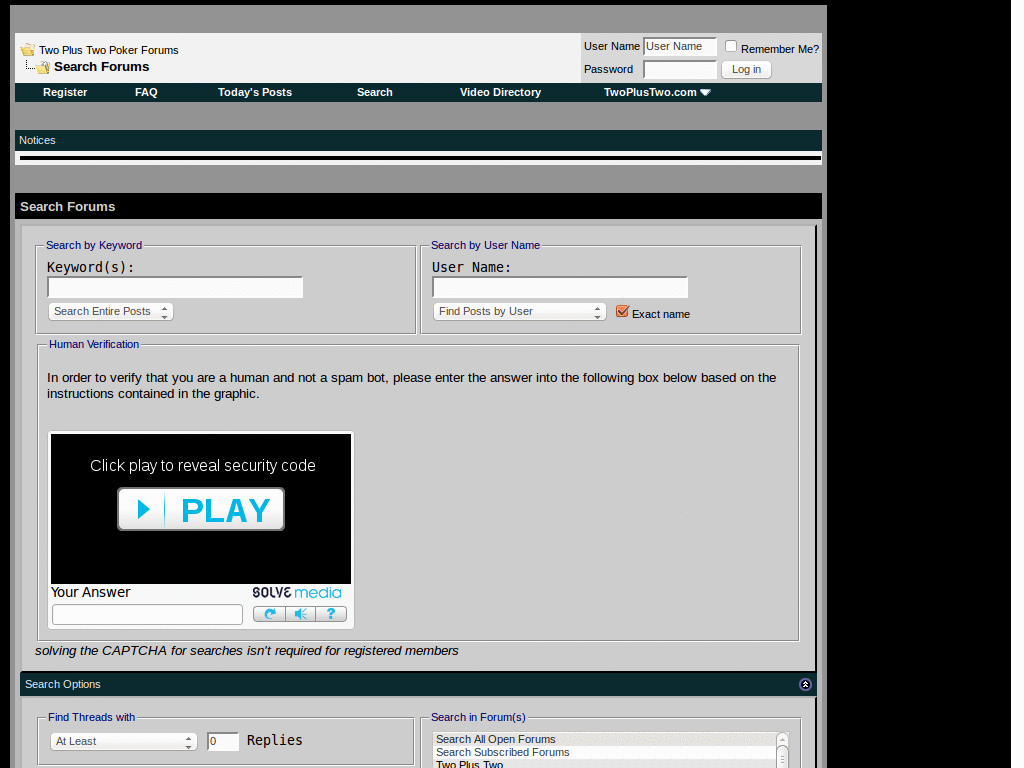Open Find Posts by User dropdown
The image size is (1024, 768).
(519, 312)
